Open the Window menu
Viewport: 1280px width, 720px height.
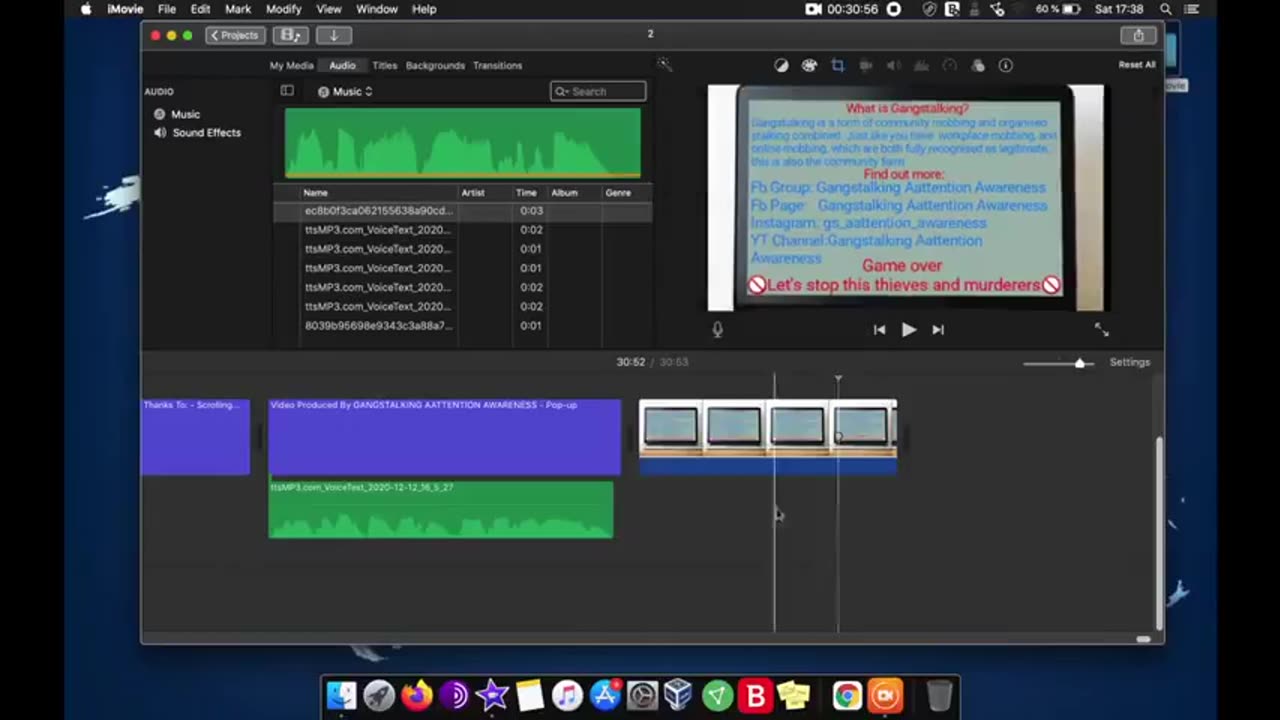pos(377,9)
